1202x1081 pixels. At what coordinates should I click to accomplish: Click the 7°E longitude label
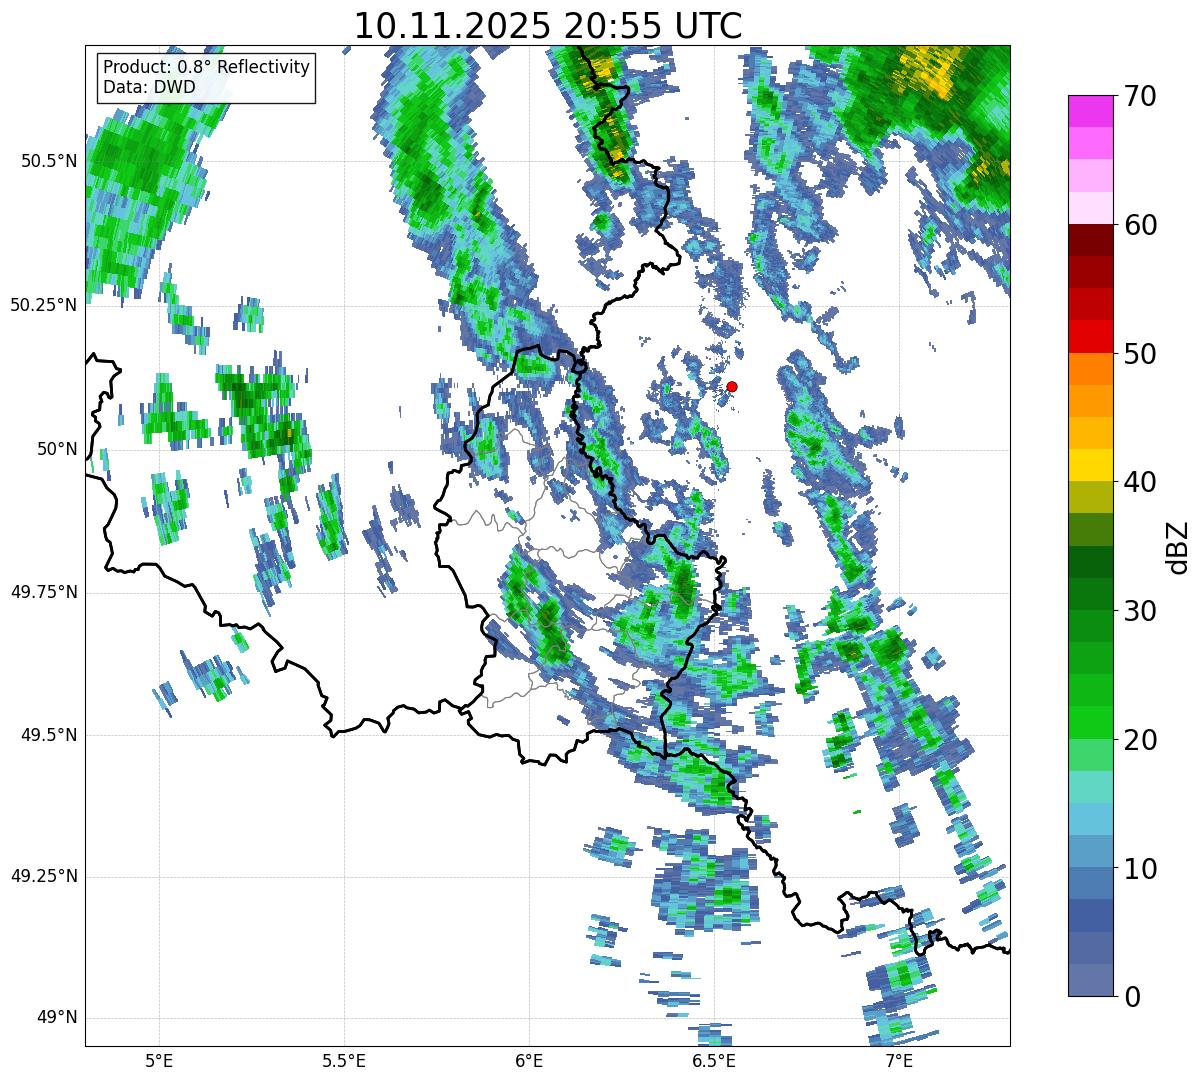point(899,1061)
